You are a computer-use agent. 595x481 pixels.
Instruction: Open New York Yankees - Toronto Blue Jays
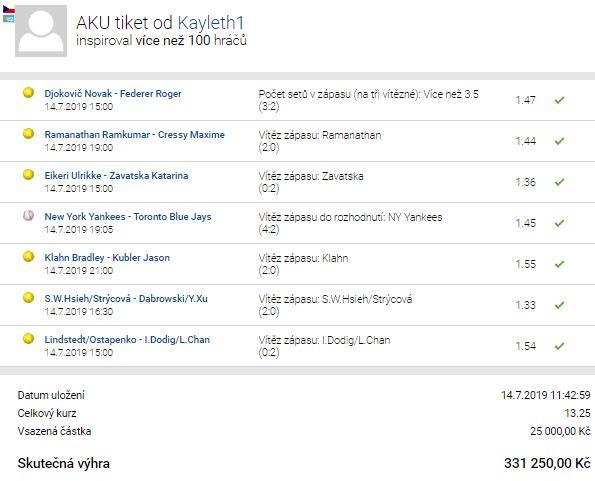(x=128, y=217)
